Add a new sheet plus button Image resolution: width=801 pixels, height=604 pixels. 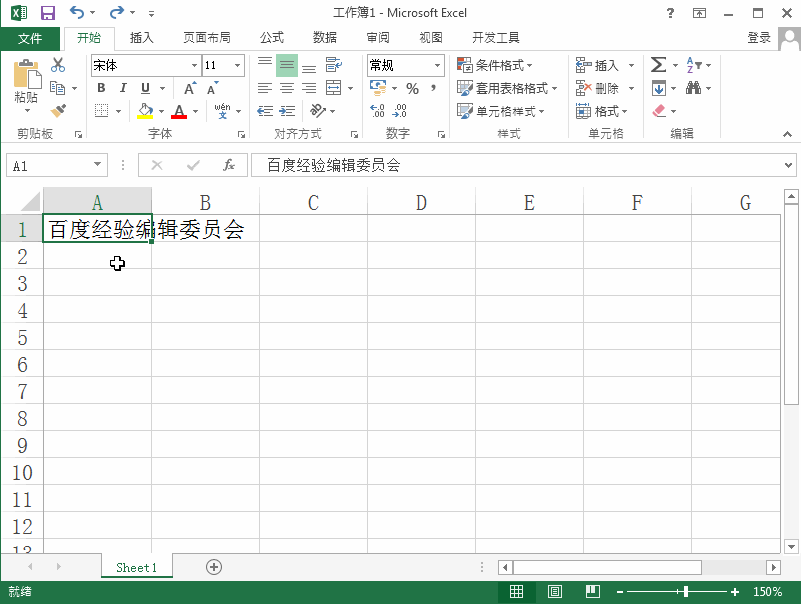[x=214, y=567]
